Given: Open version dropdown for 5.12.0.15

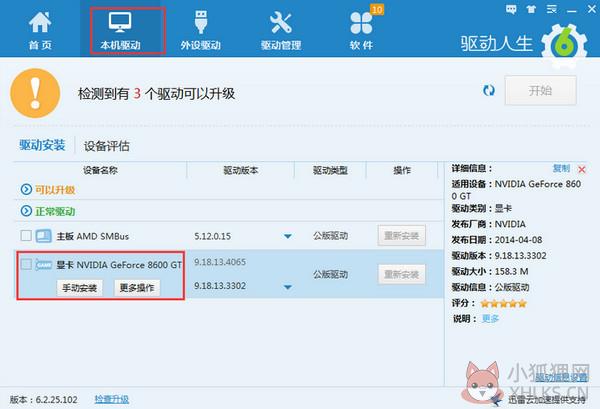Looking at the screenshot, I should click(x=288, y=236).
